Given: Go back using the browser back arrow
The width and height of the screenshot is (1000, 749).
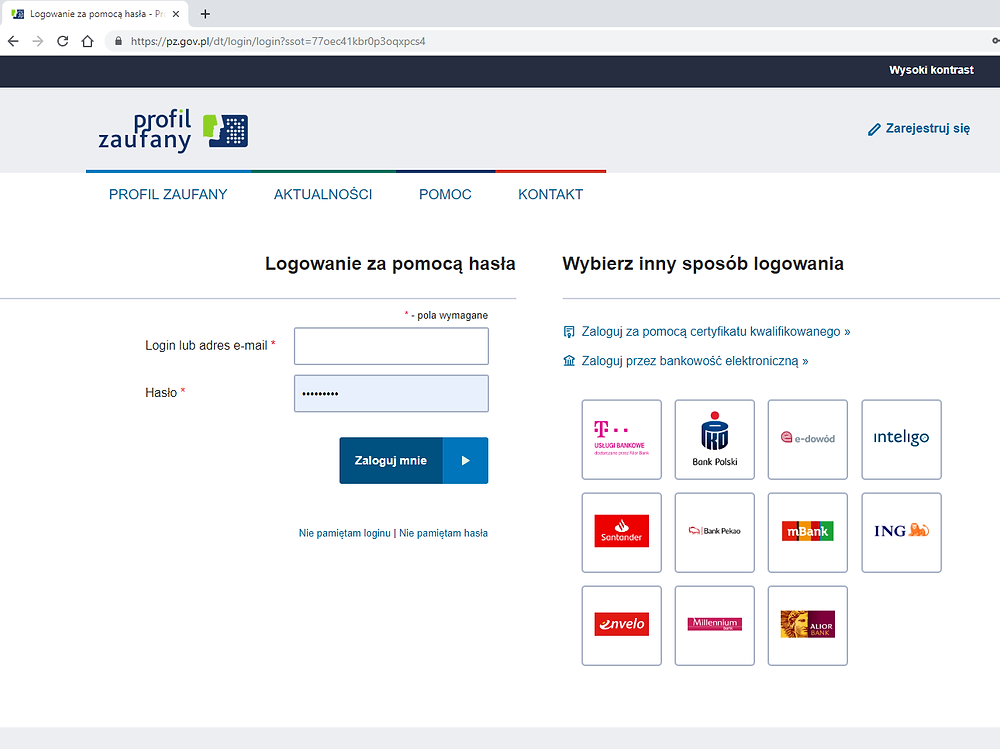Looking at the screenshot, I should click(x=13, y=41).
